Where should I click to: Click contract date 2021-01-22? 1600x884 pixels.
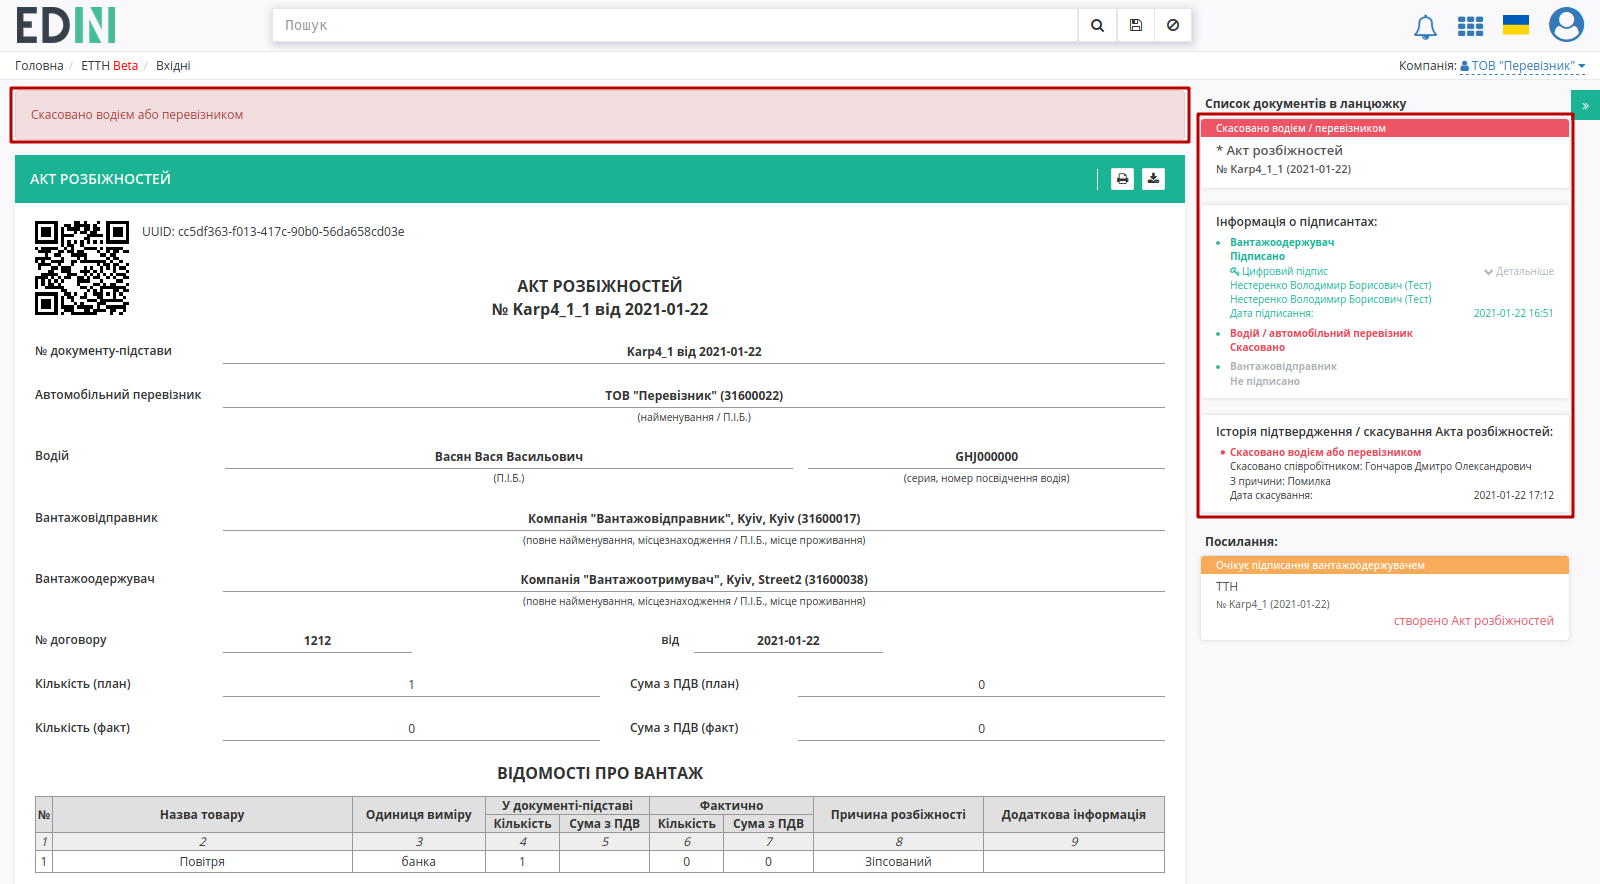coord(788,641)
